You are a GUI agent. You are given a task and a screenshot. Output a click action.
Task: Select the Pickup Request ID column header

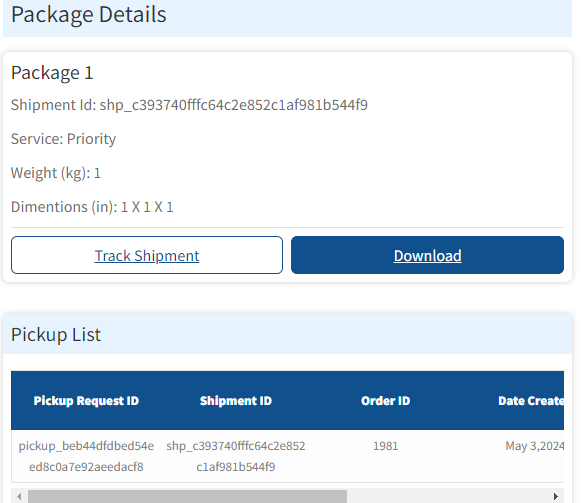pos(86,401)
